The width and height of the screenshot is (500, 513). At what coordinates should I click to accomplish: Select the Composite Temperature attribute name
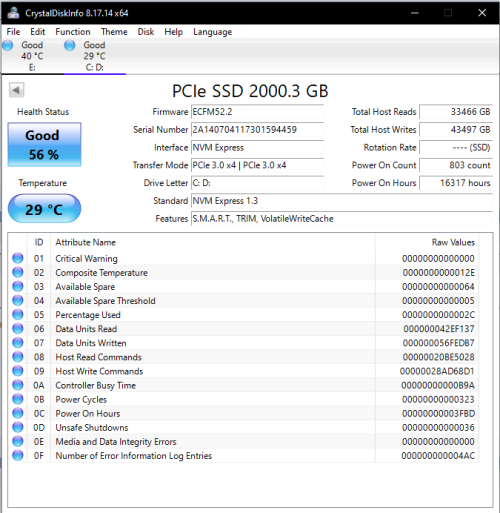101,273
